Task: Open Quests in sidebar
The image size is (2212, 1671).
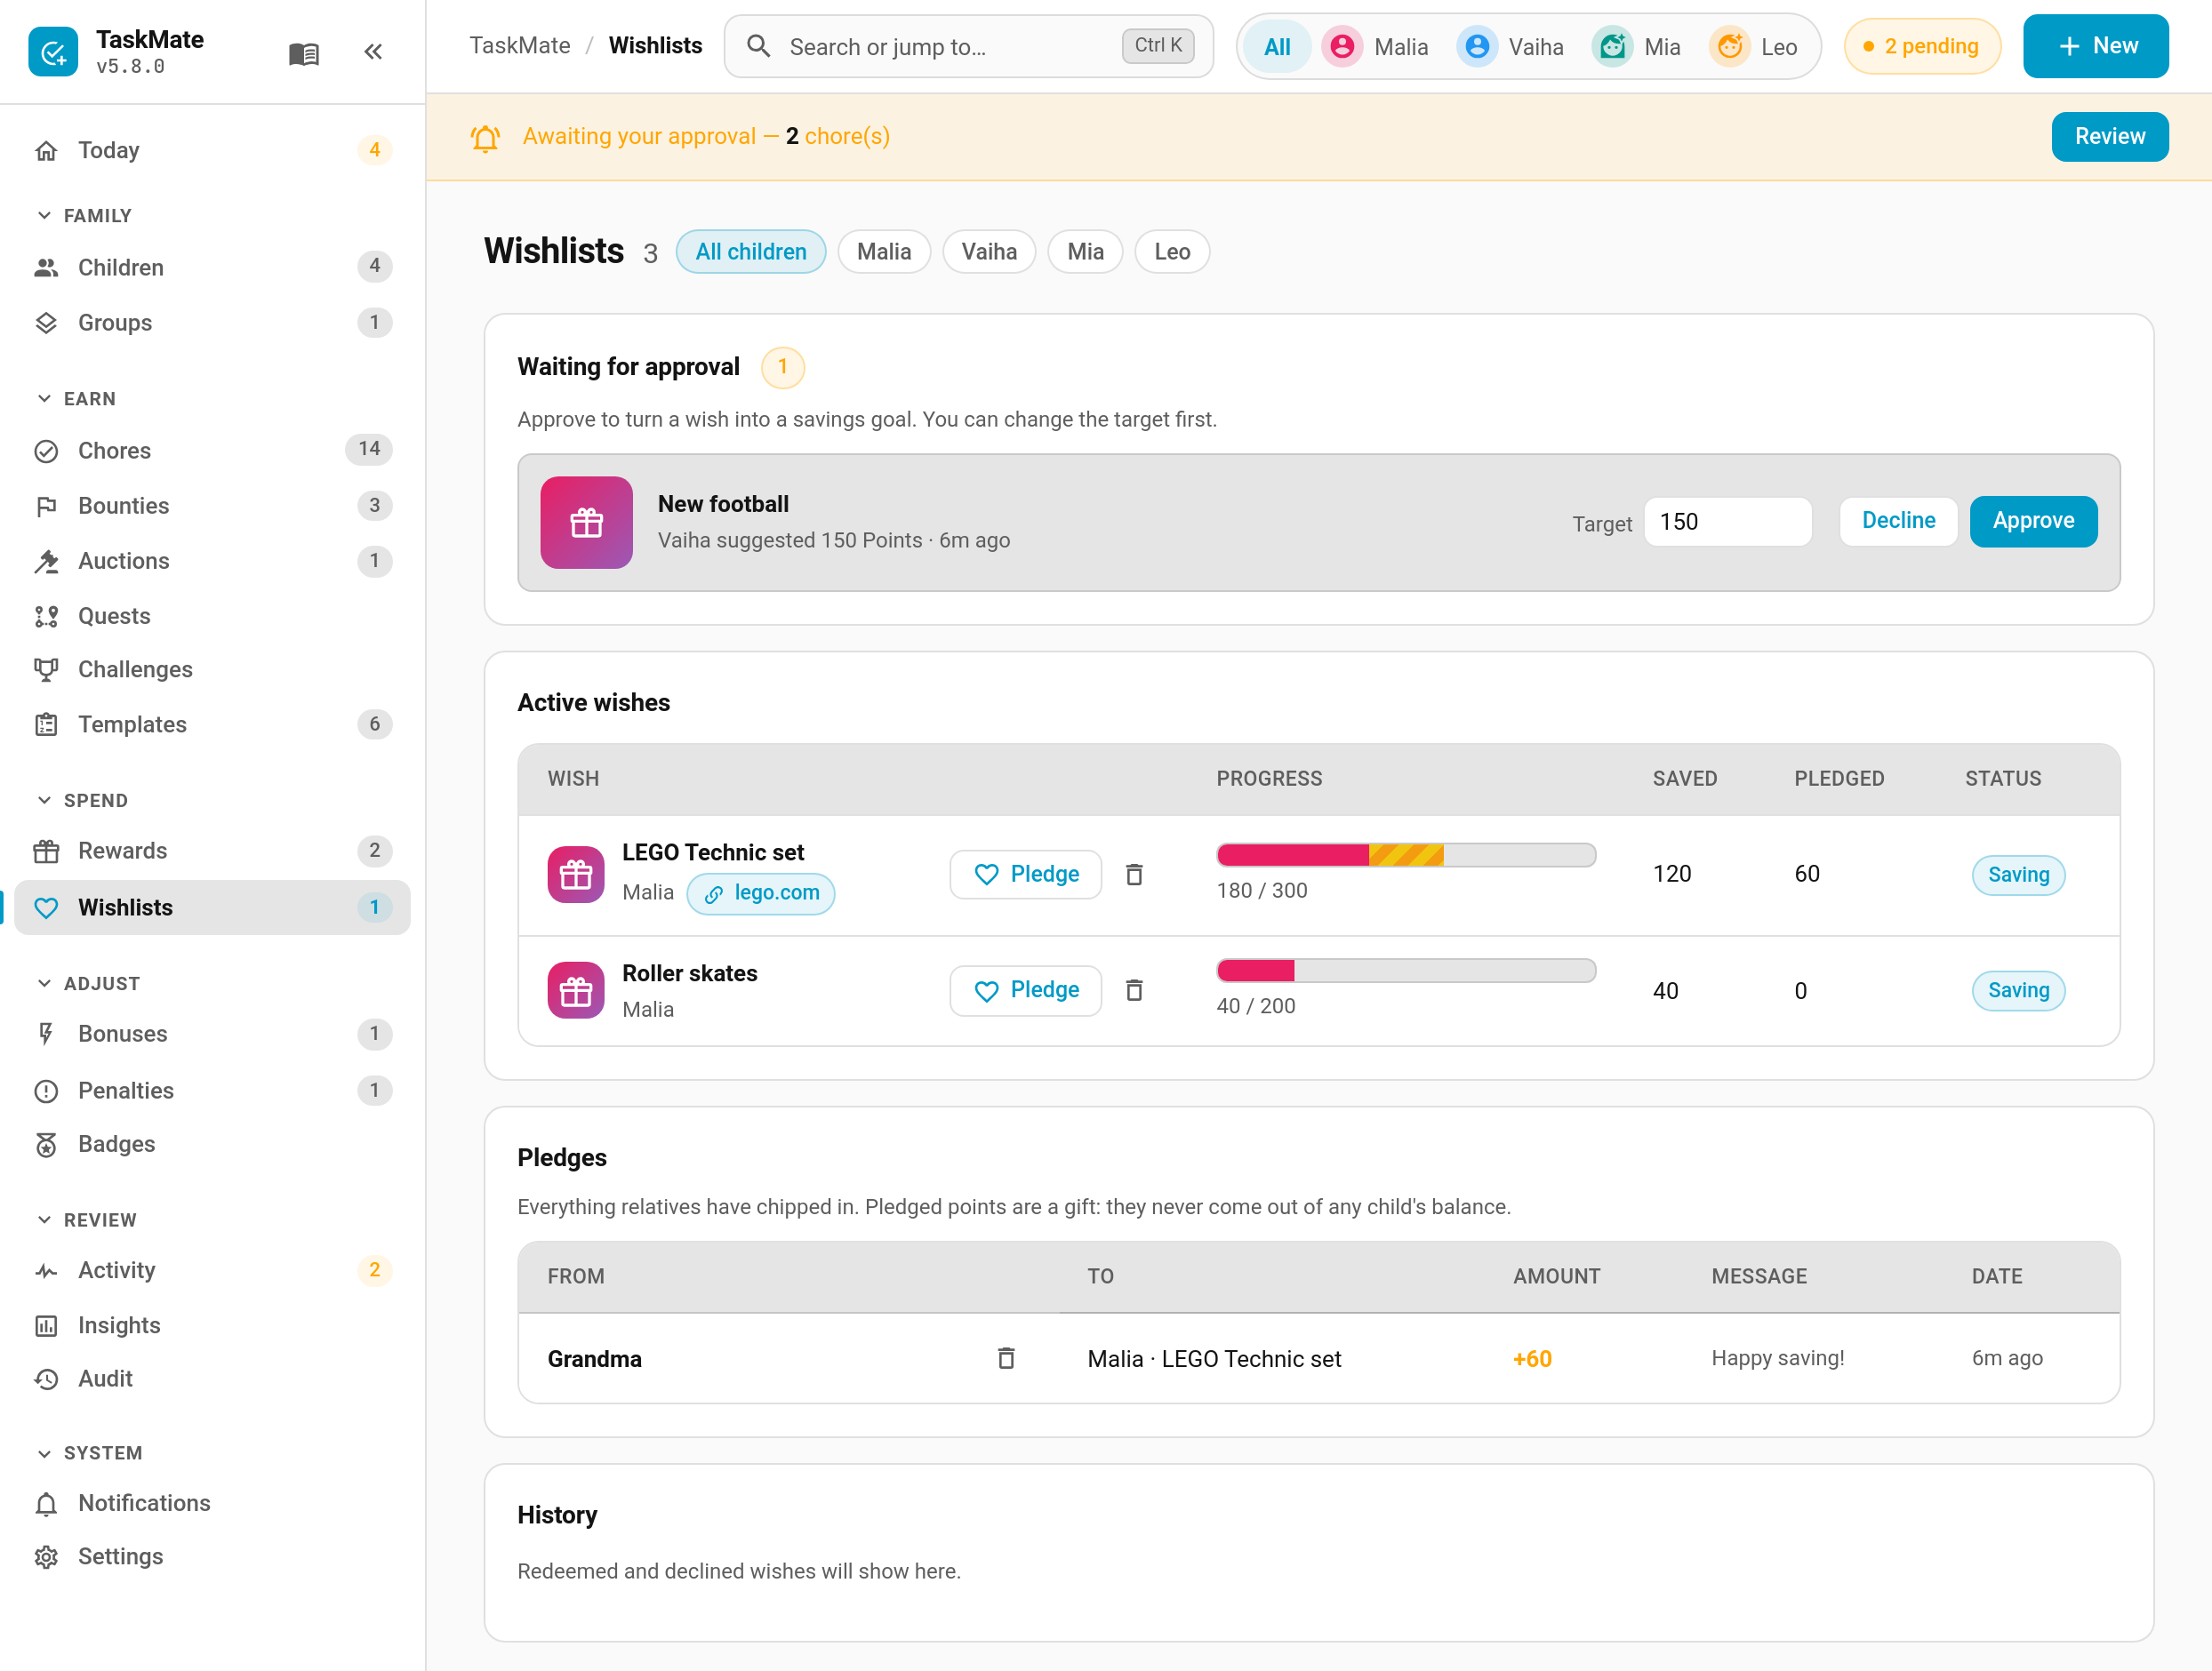Action: [212, 616]
